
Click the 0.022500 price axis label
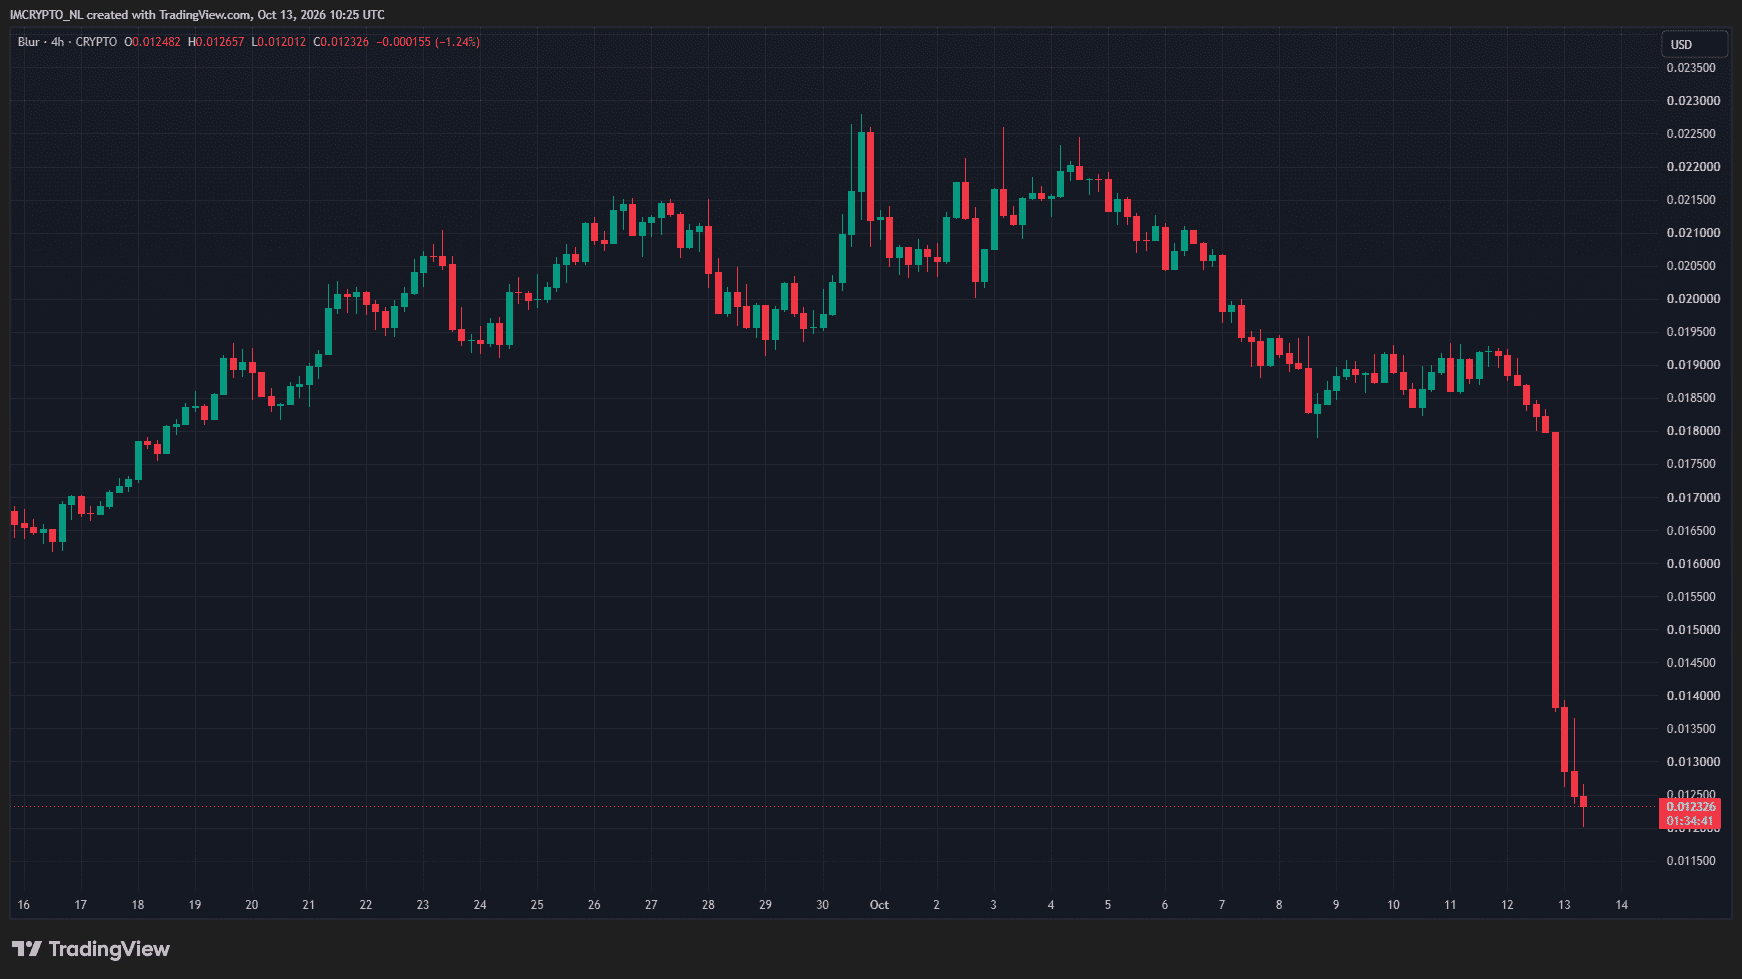pyautogui.click(x=1691, y=134)
